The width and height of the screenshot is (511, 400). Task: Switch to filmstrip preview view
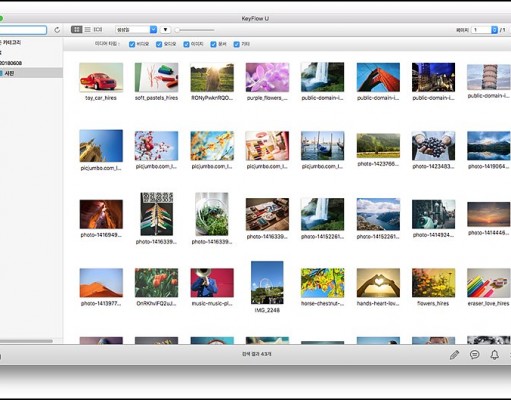pyautogui.click(x=98, y=30)
